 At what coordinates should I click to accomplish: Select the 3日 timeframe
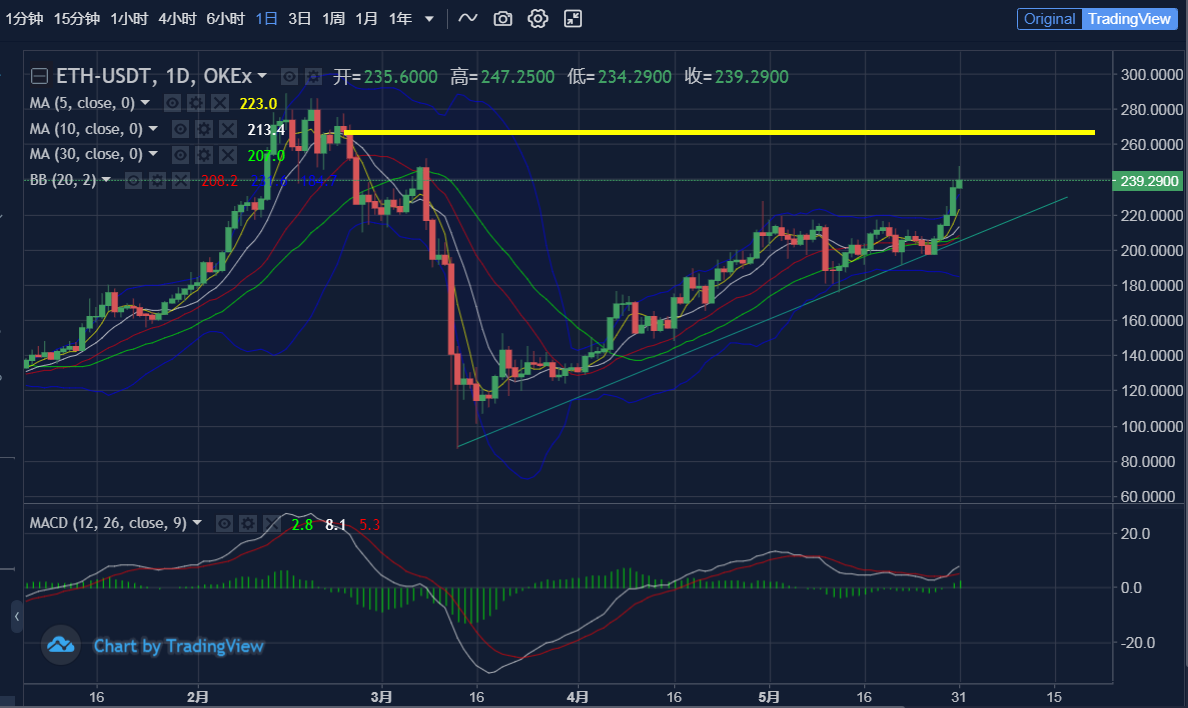[300, 18]
